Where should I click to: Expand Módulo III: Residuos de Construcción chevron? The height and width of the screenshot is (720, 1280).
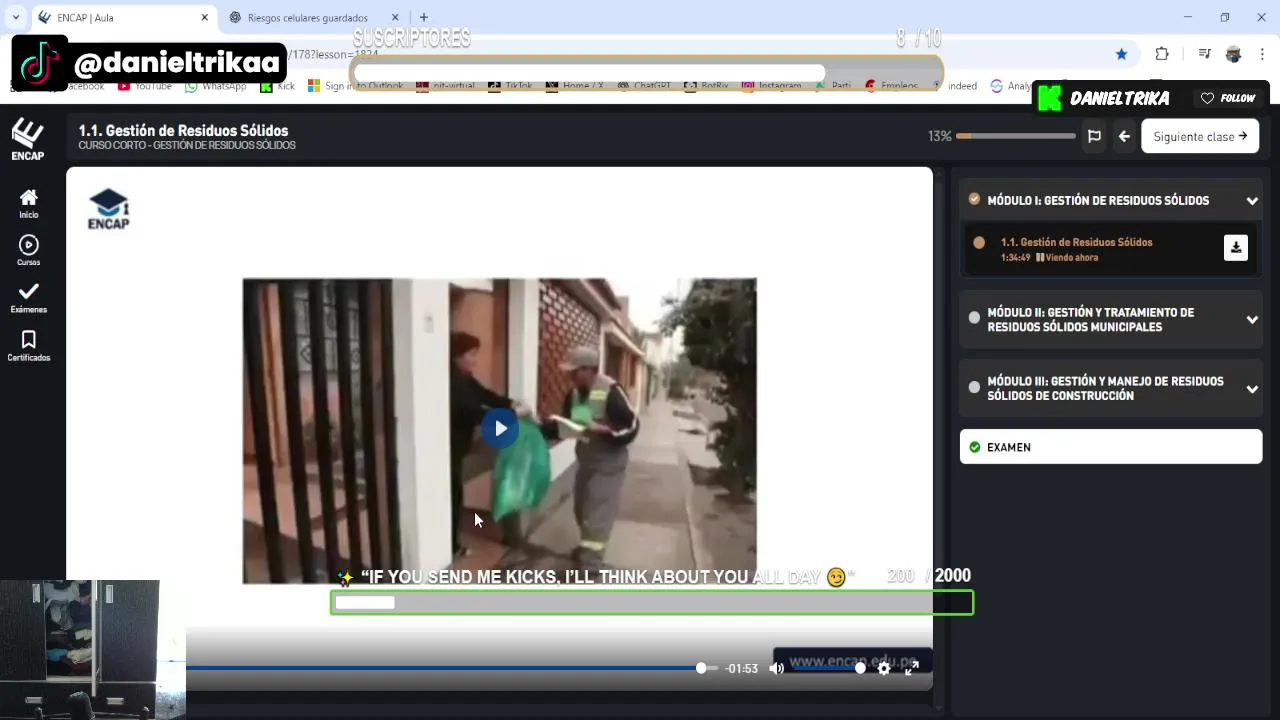tap(1252, 389)
